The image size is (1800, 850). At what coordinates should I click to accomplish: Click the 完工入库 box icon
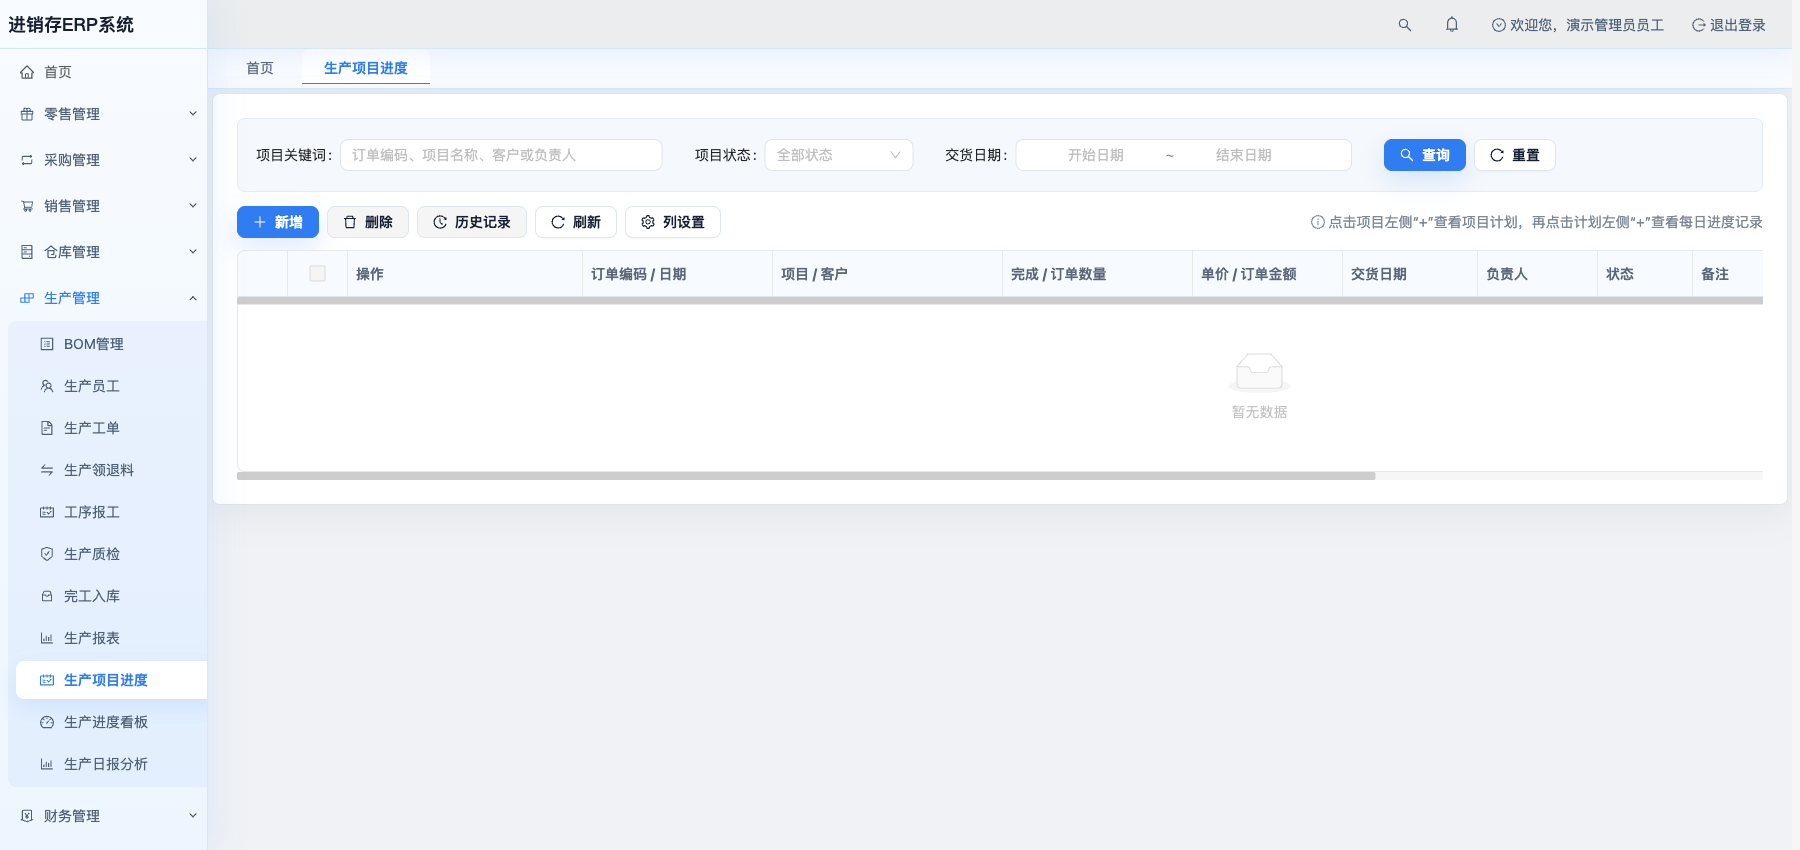click(x=47, y=596)
